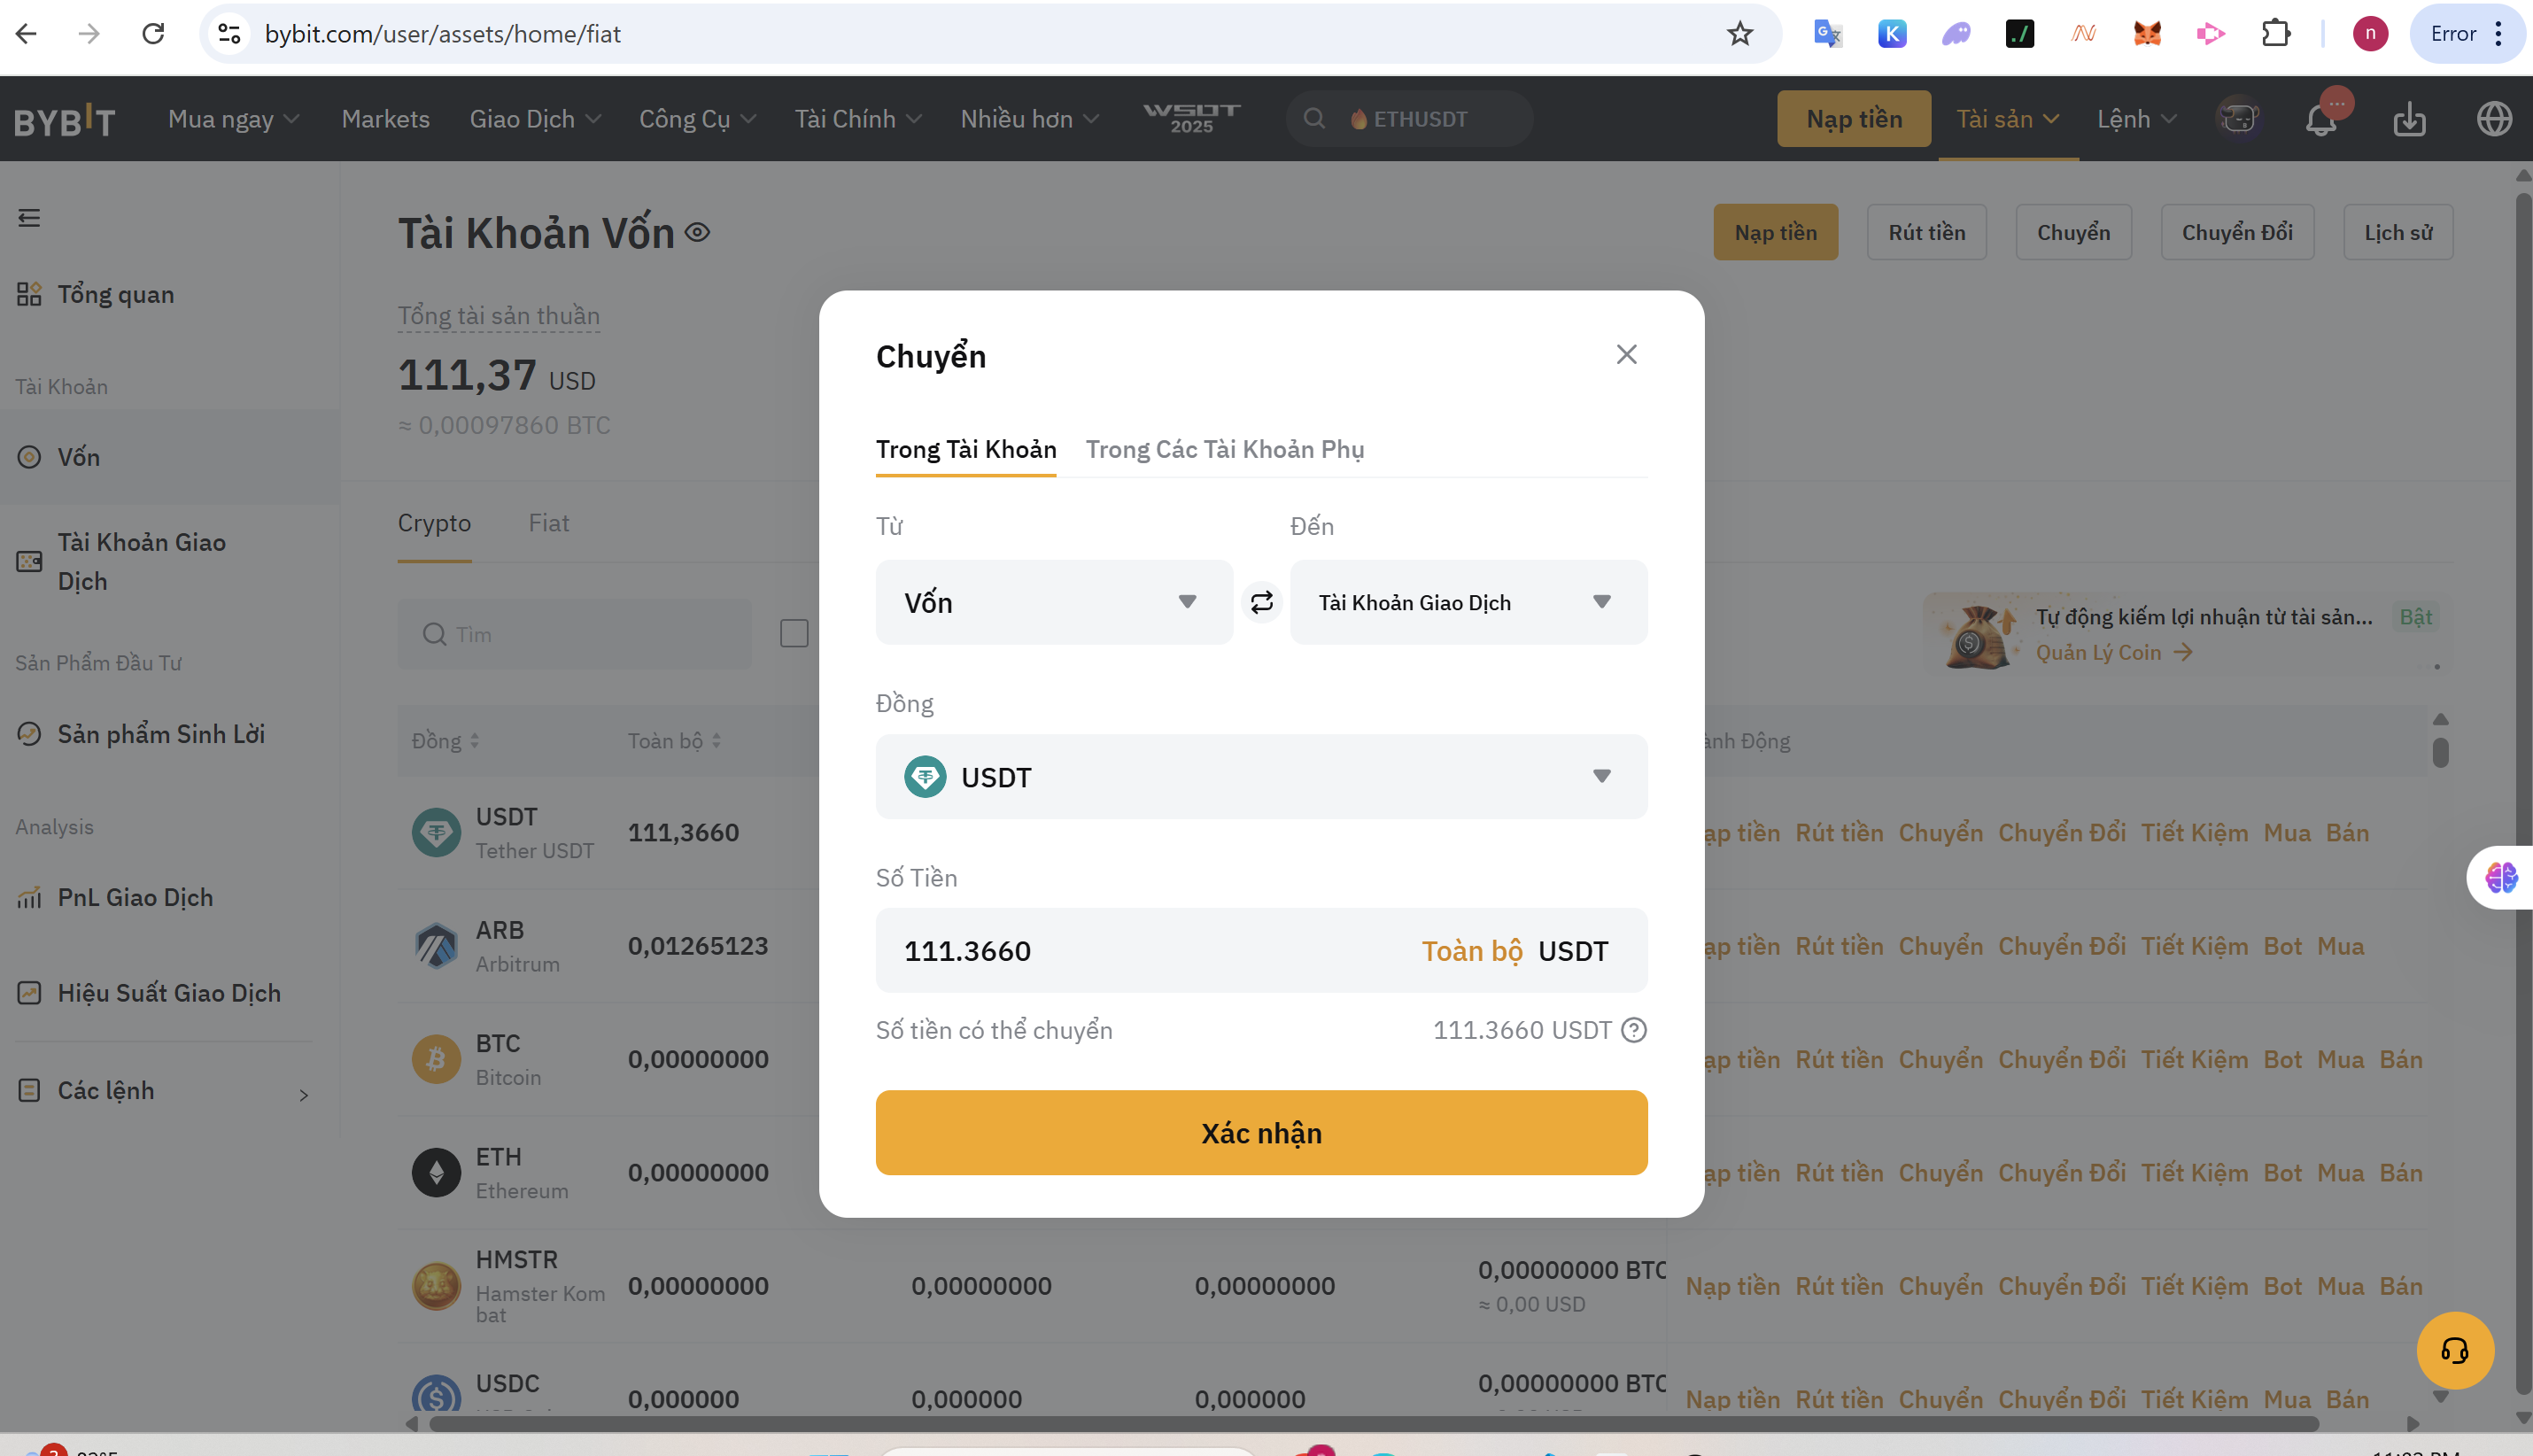Collapse the left sidebar menu
The image size is (2533, 1456).
pyautogui.click(x=29, y=218)
